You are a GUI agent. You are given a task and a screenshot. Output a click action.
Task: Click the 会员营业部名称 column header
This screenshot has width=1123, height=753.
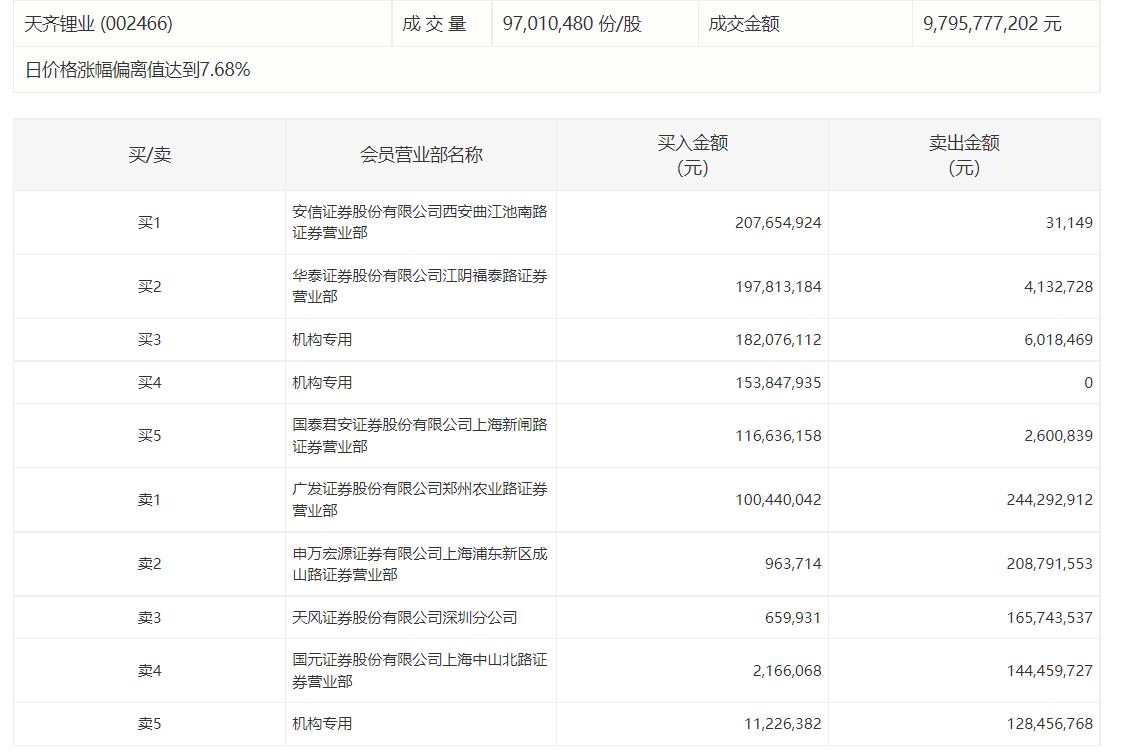point(421,155)
